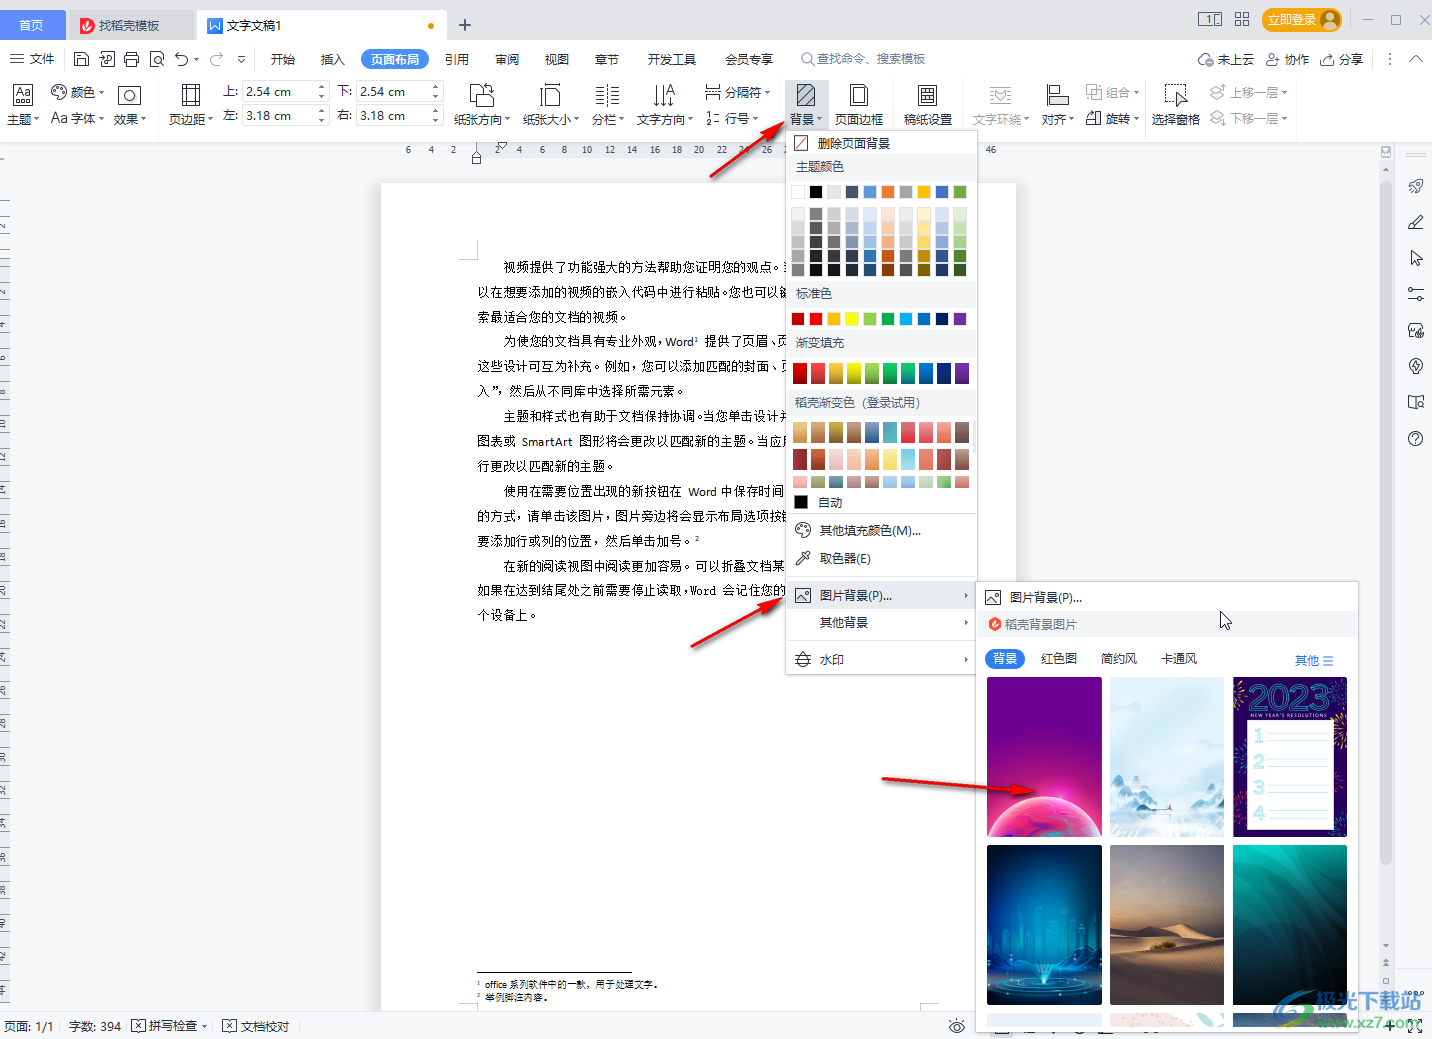1432x1039 pixels.
Task: Click the Share (分享) button
Action: click(1341, 59)
